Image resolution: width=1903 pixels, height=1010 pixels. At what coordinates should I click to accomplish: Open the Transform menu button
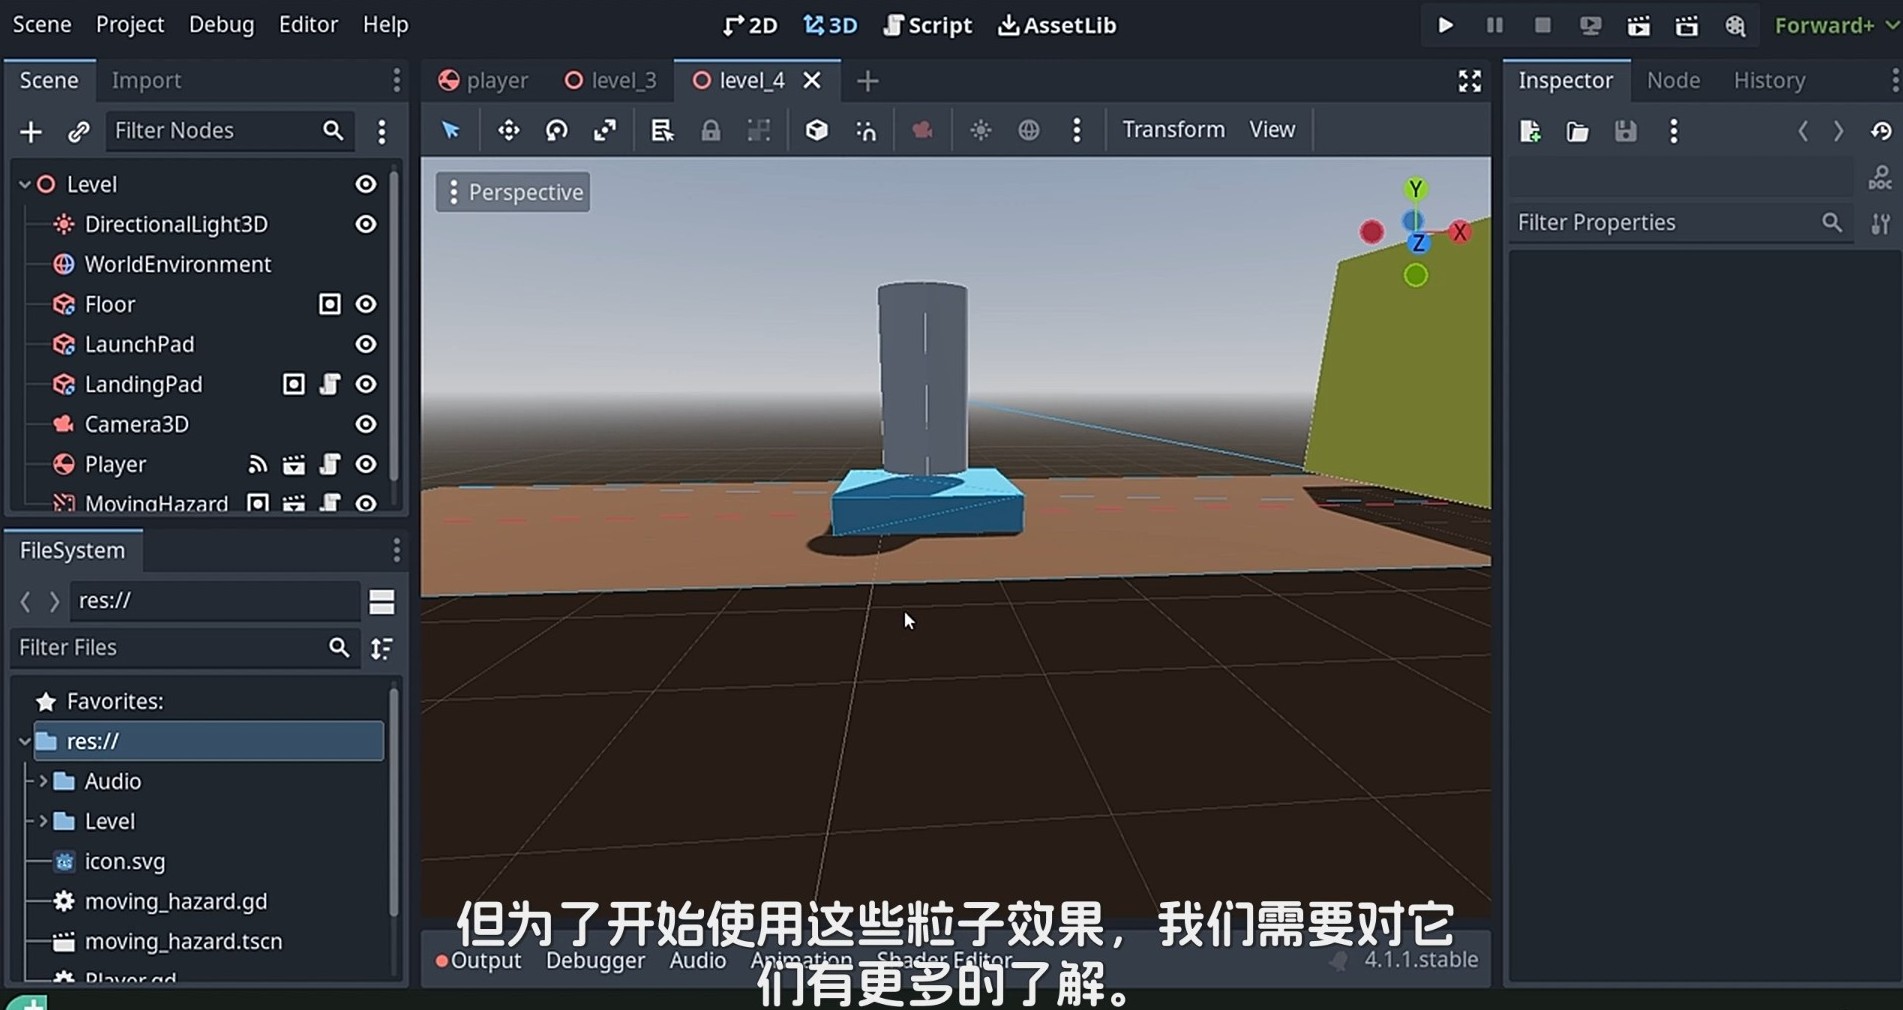1173,129
